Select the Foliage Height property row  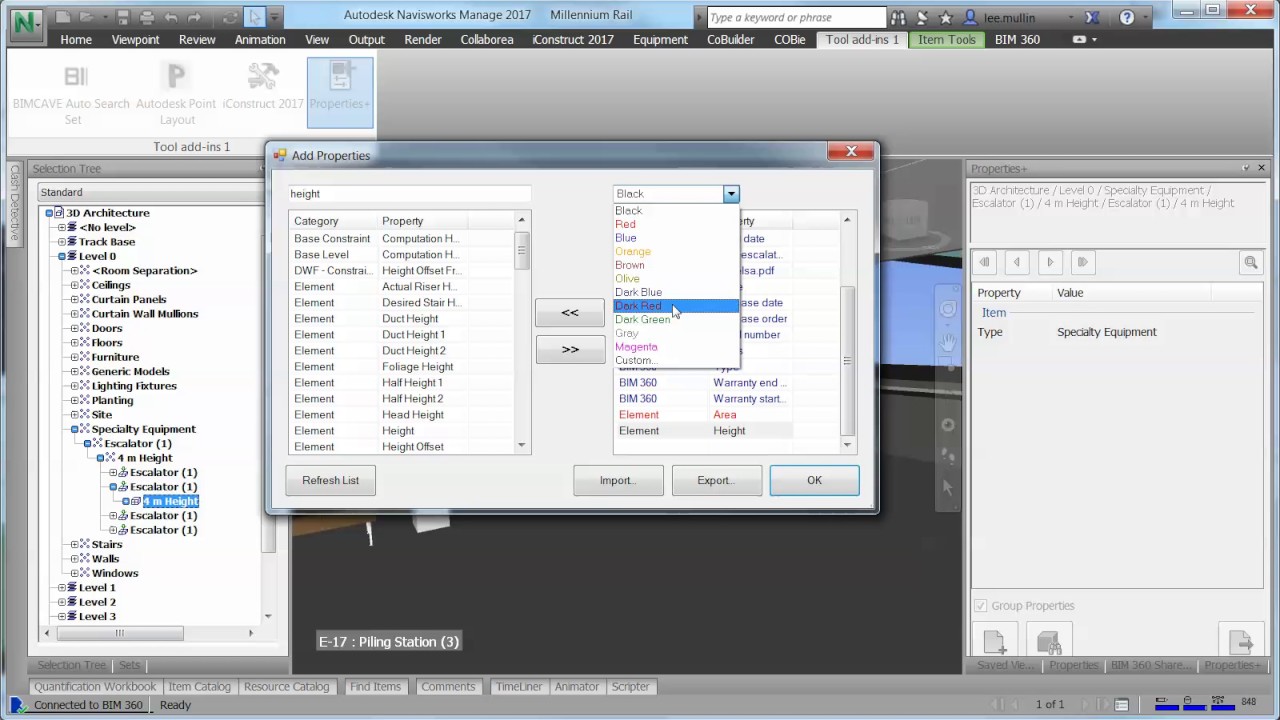[402, 367]
